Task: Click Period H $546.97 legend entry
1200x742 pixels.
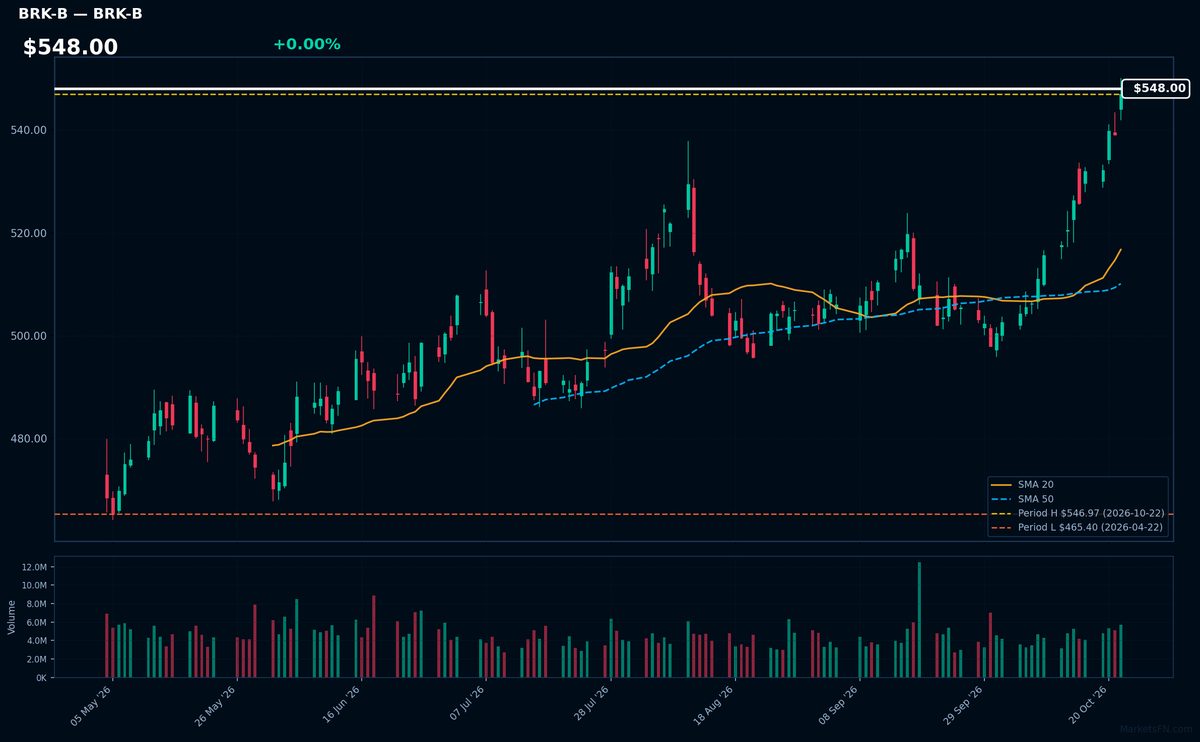Action: pos(1078,513)
